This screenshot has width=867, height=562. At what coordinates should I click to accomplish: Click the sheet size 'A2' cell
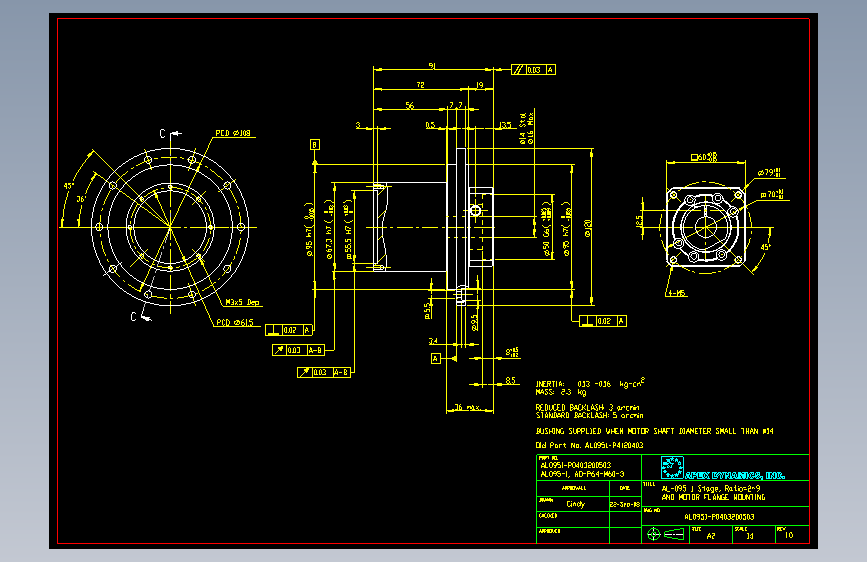711,535
